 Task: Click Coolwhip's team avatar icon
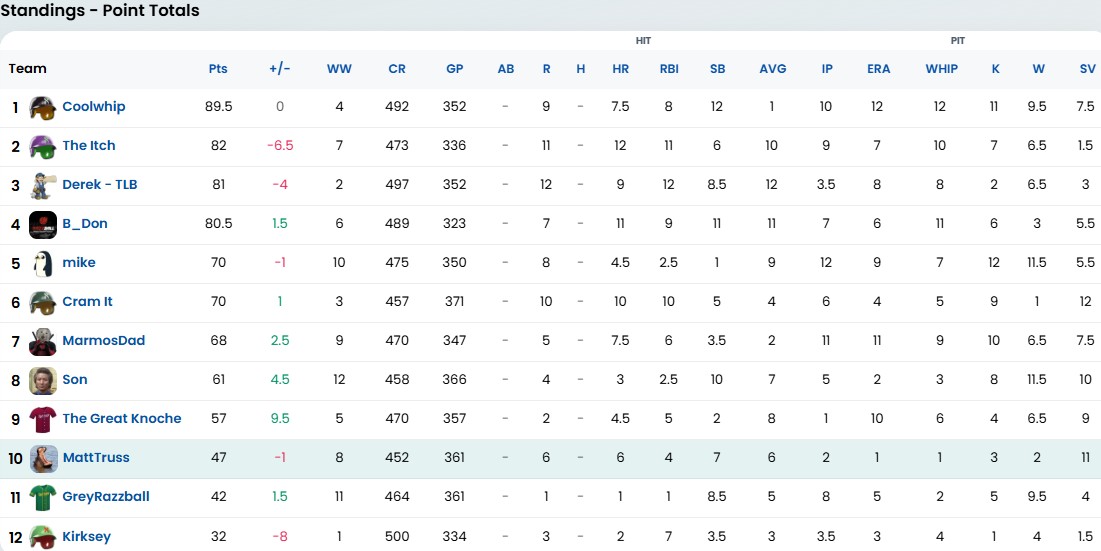coord(42,107)
